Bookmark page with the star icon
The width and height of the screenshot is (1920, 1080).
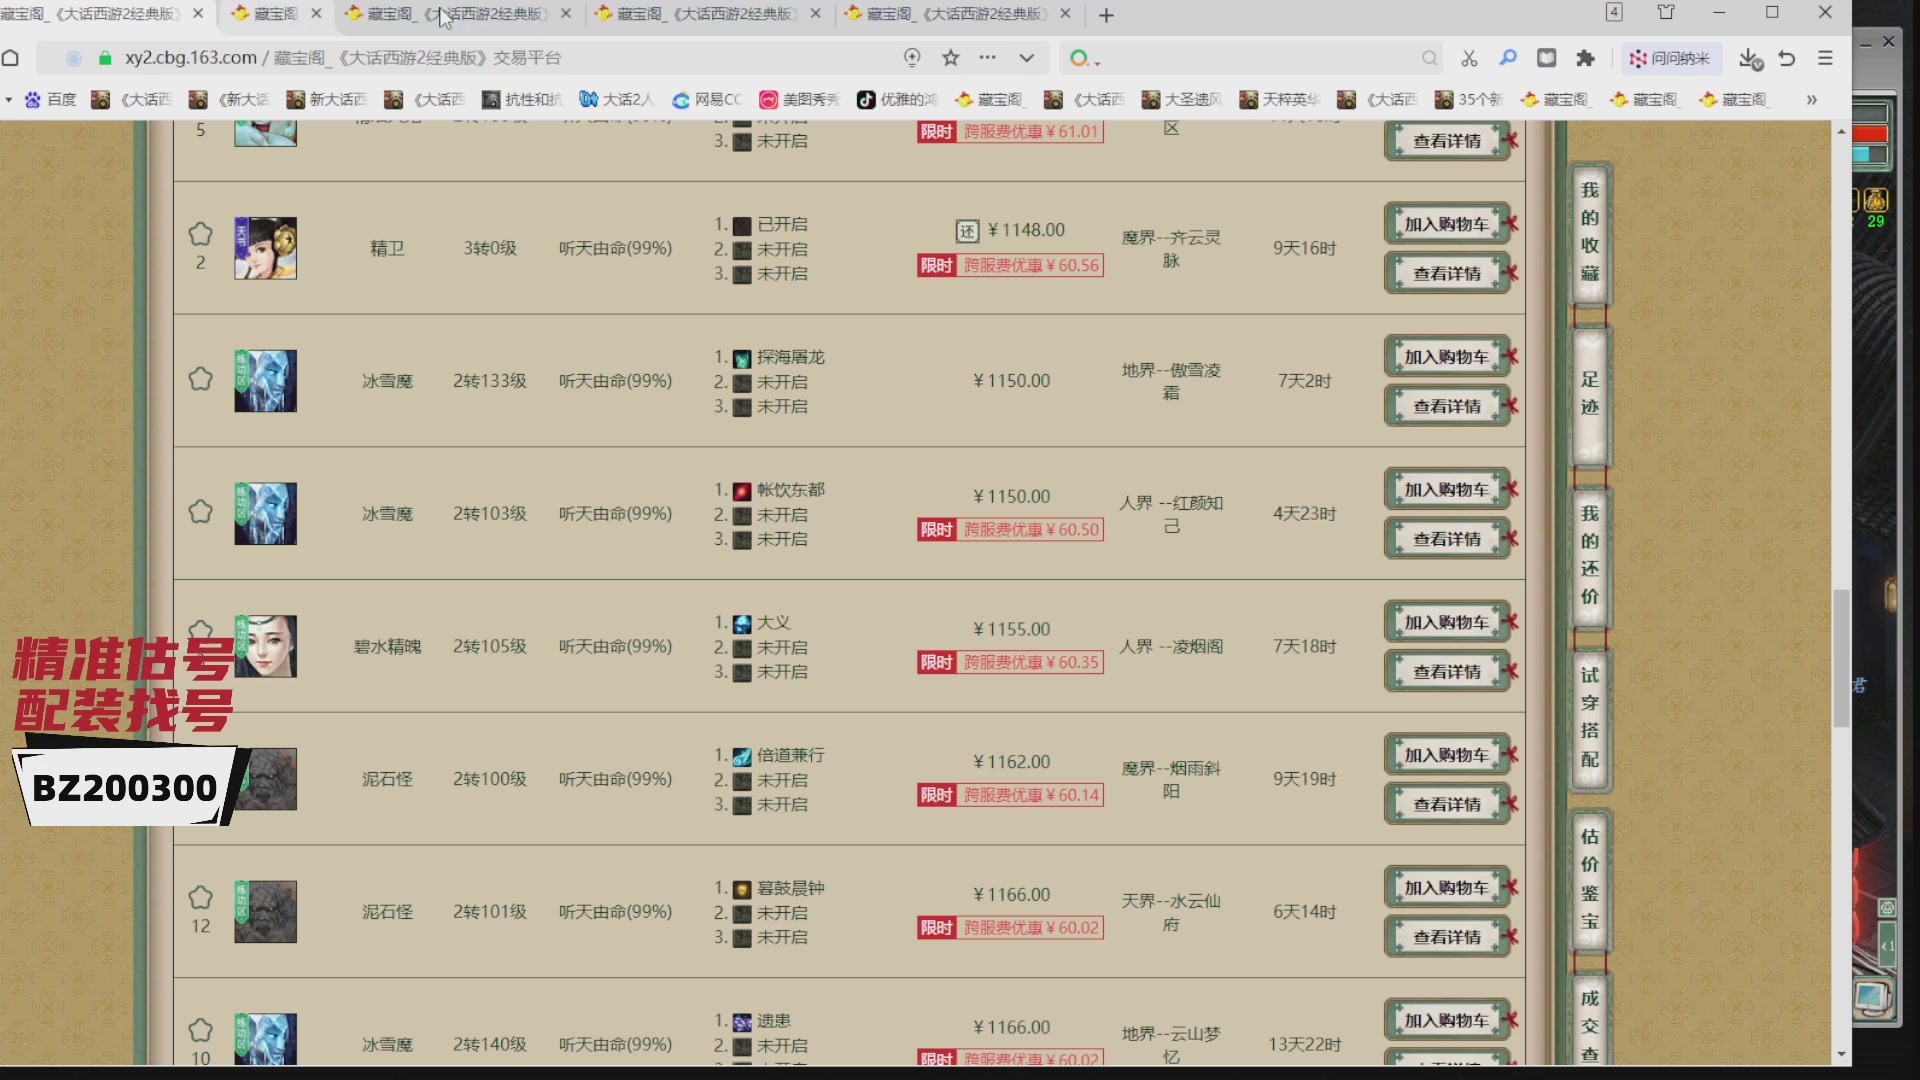(951, 58)
